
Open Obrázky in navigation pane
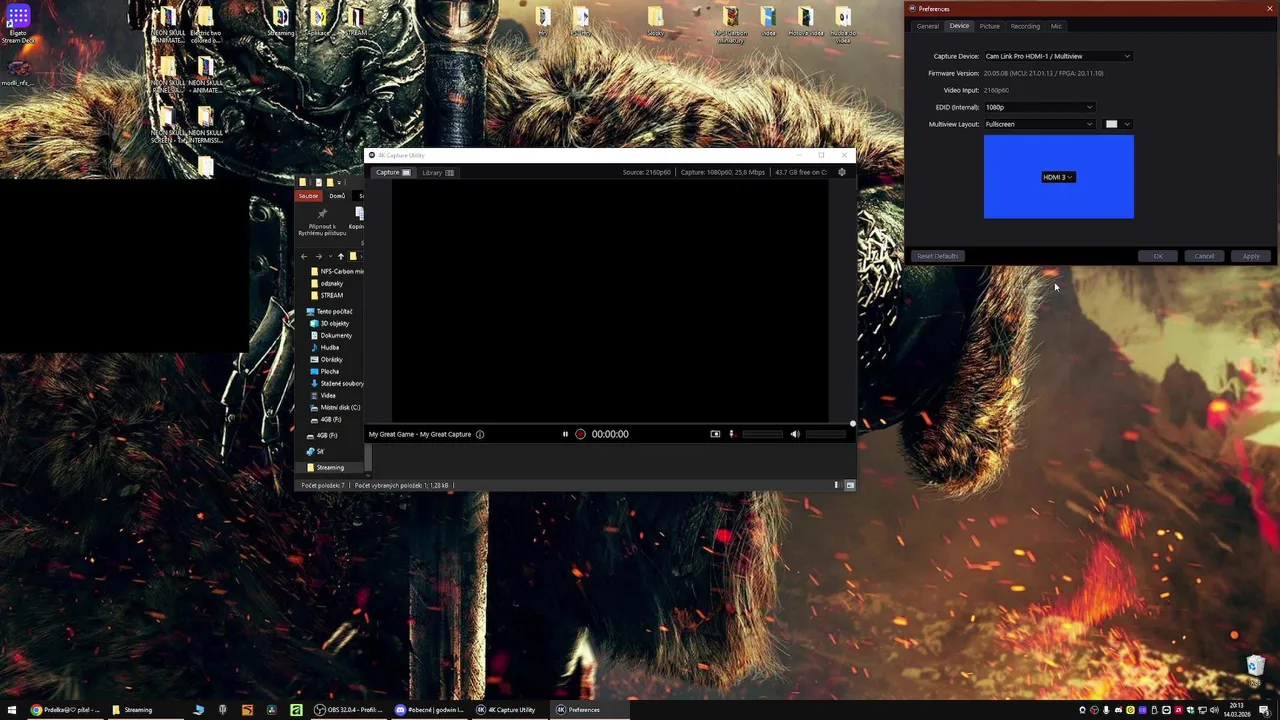[326, 359]
